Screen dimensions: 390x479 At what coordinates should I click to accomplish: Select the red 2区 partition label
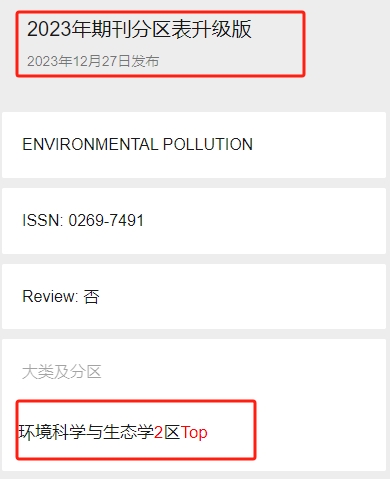(167, 432)
